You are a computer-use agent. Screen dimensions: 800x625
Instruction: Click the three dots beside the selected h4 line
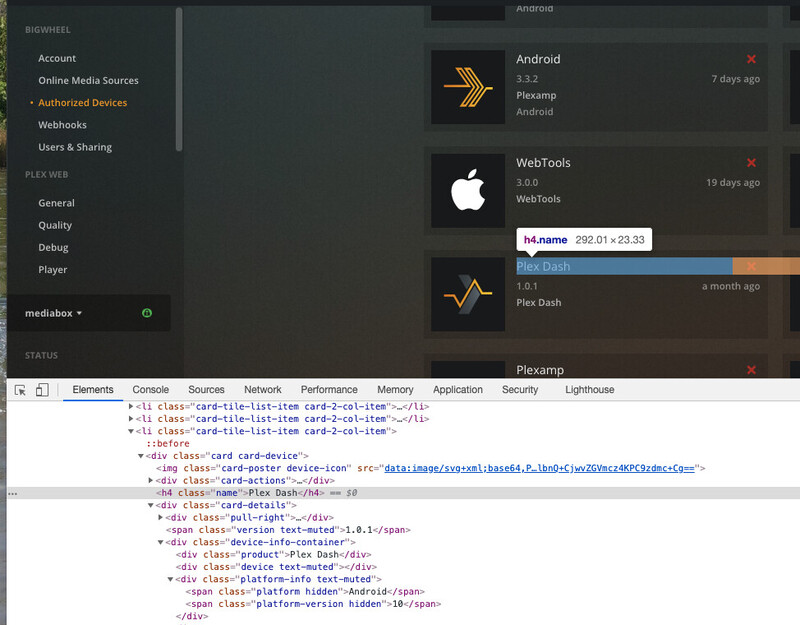coord(13,494)
